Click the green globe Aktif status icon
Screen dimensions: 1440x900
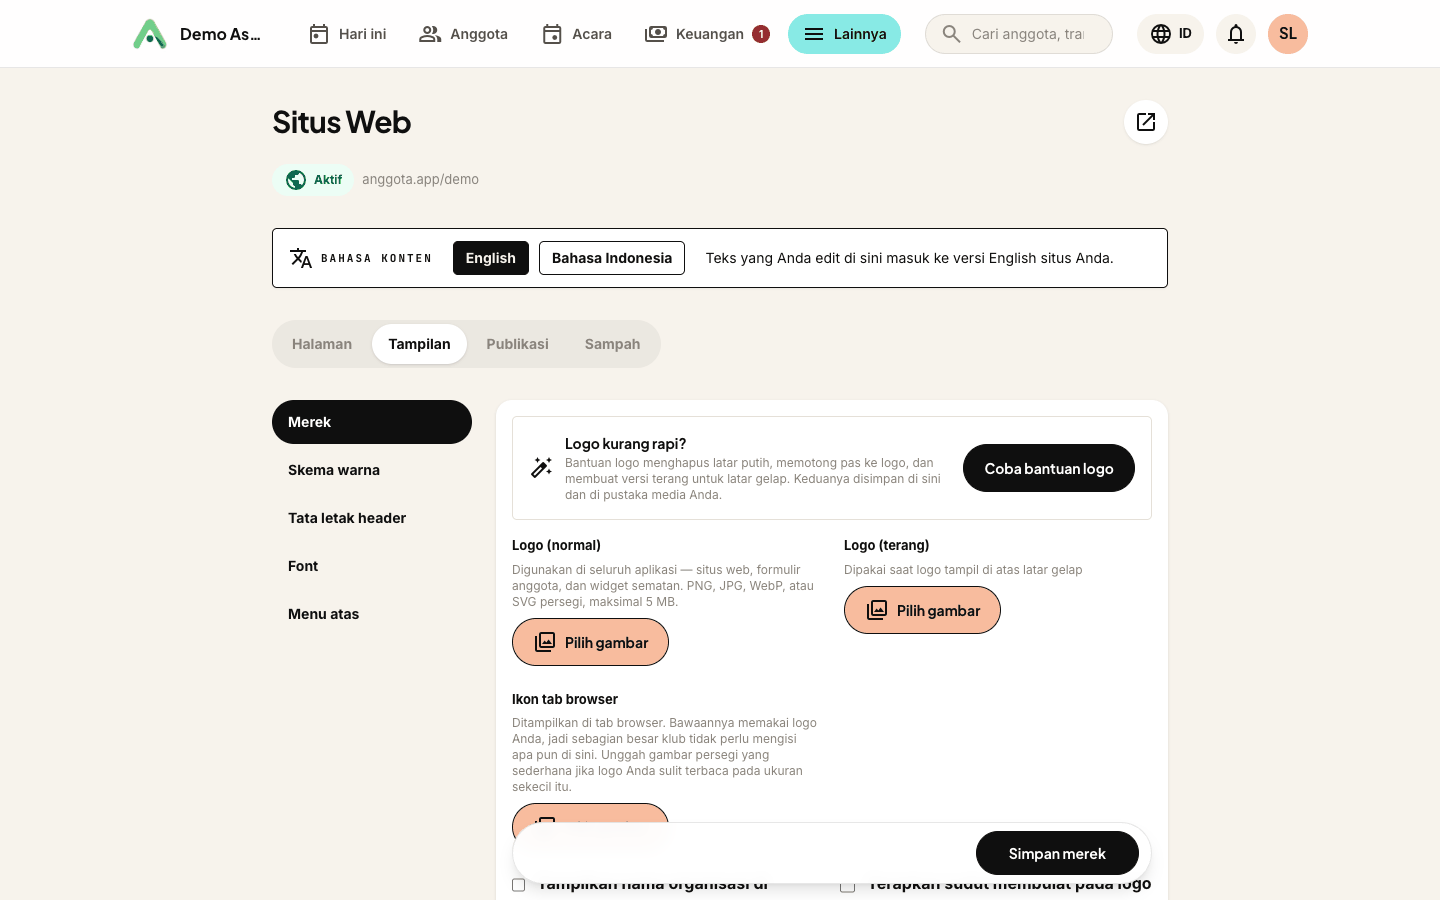[x=296, y=180]
